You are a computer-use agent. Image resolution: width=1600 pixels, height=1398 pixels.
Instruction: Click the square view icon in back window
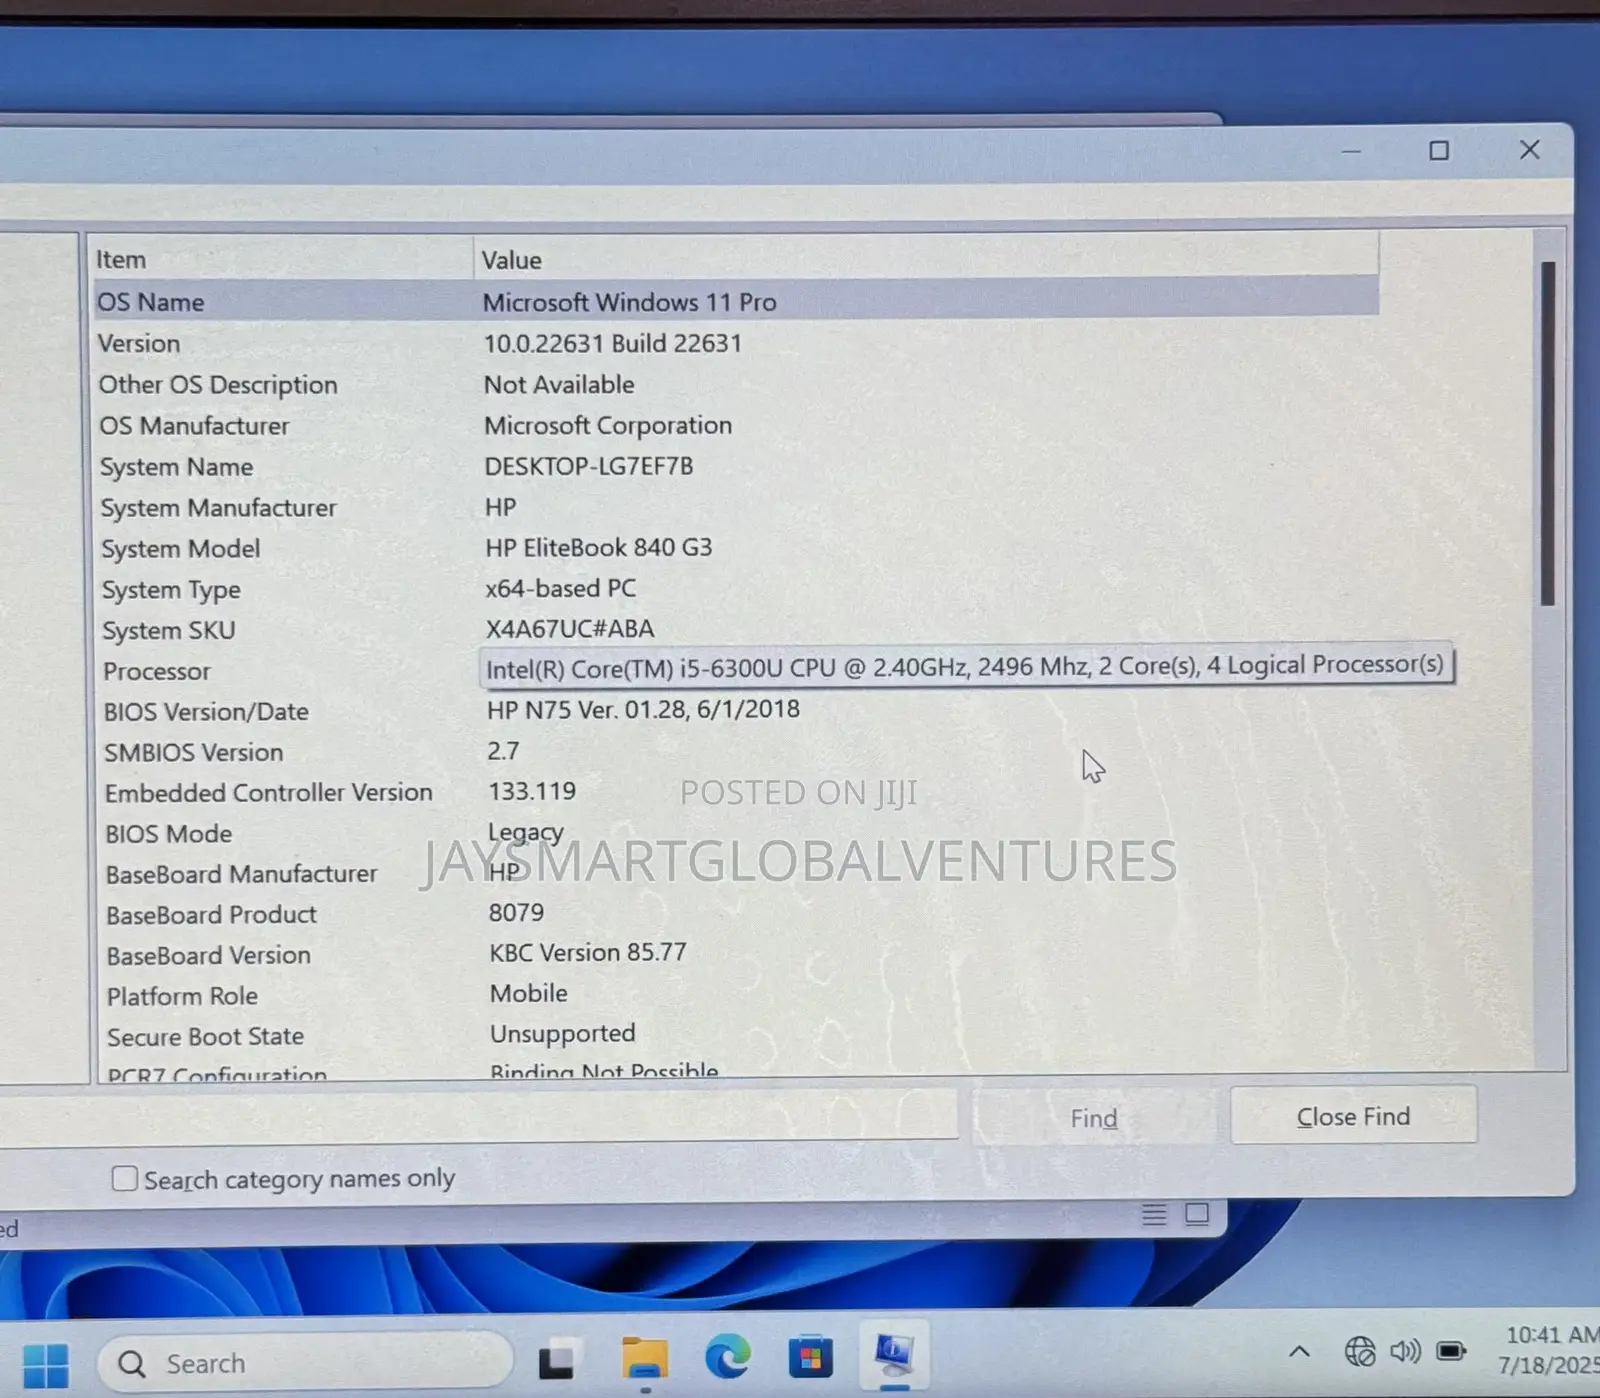(x=1197, y=1214)
